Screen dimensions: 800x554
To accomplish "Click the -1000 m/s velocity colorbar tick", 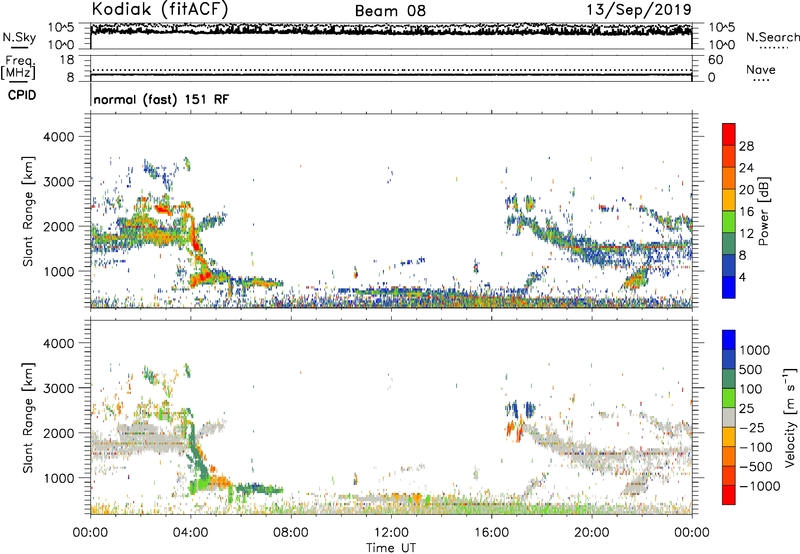I will coord(760,486).
